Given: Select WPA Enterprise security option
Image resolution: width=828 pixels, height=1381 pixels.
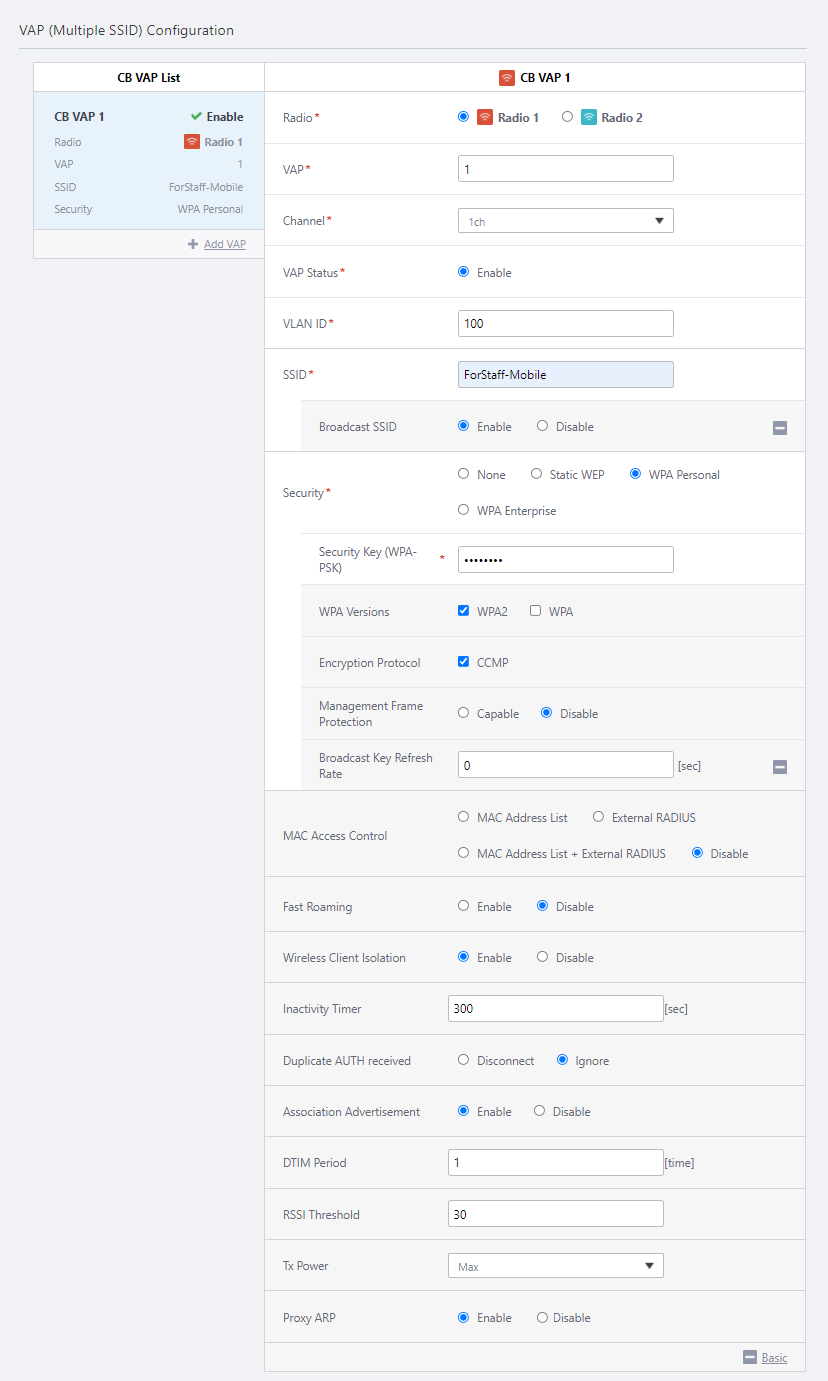Looking at the screenshot, I should coord(463,510).
